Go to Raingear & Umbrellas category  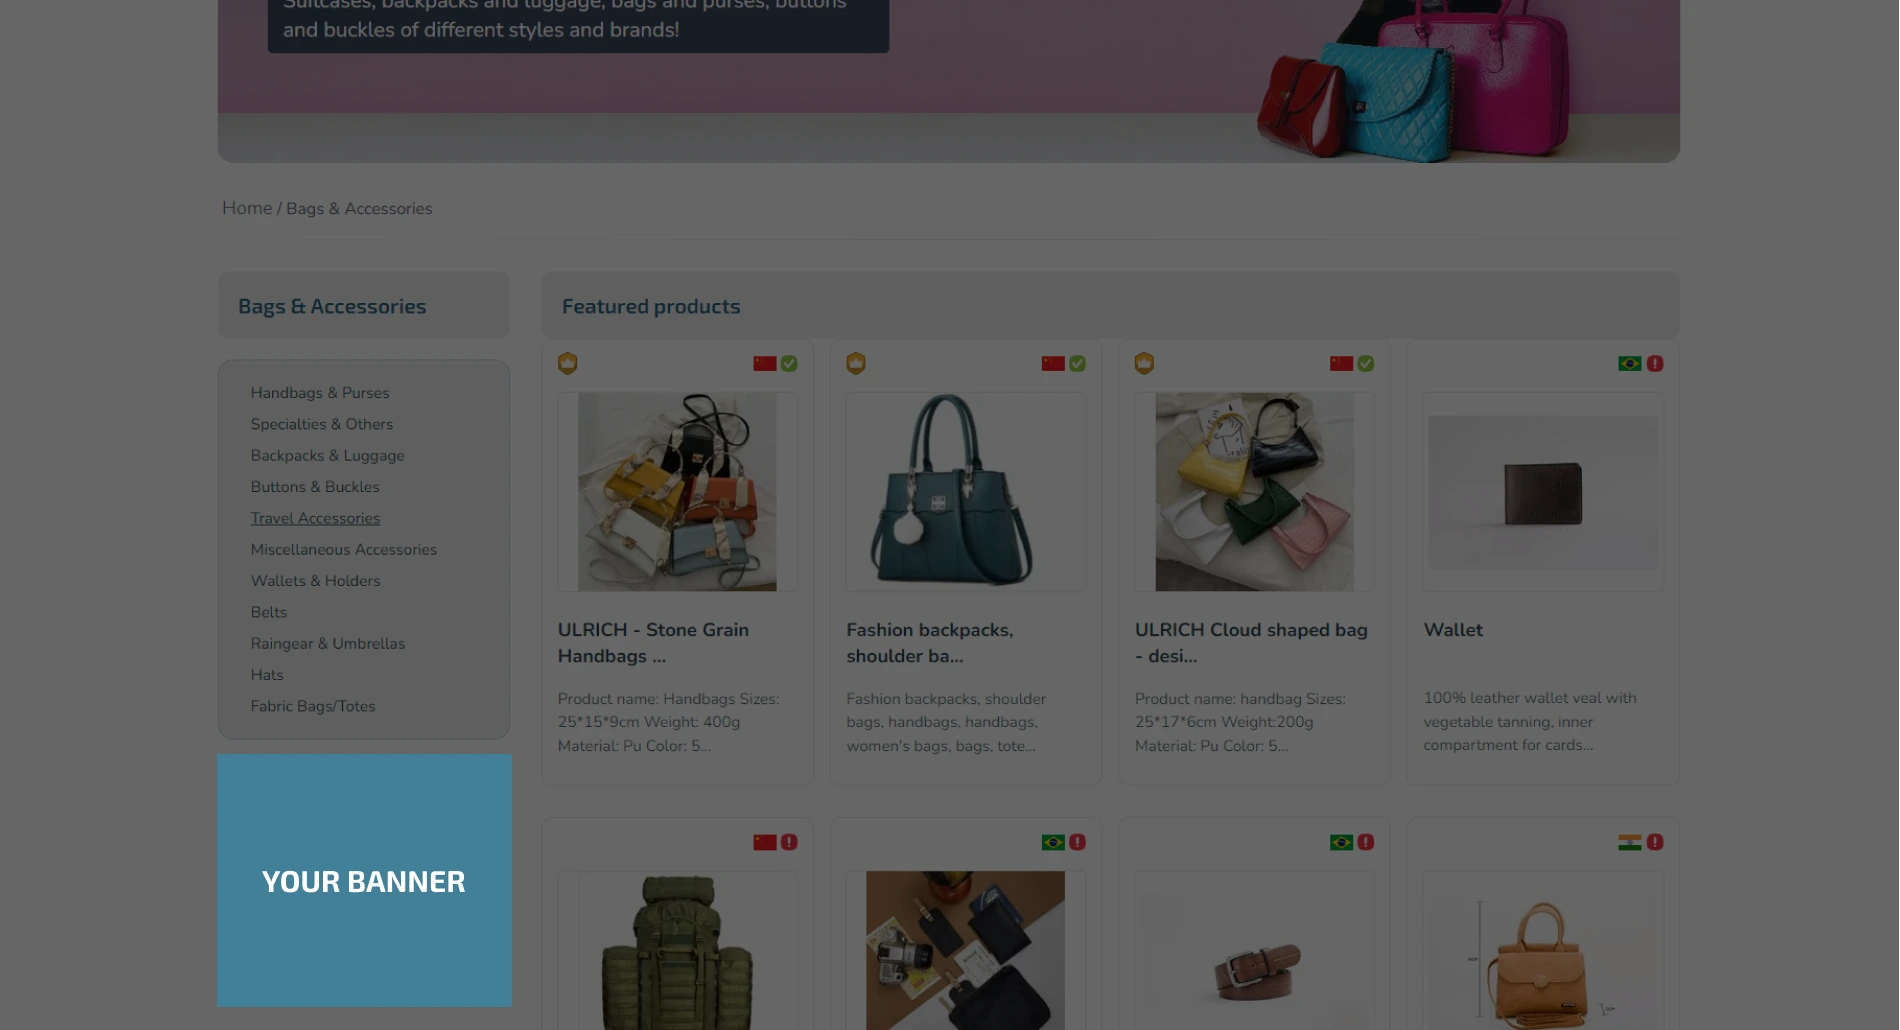[328, 644]
